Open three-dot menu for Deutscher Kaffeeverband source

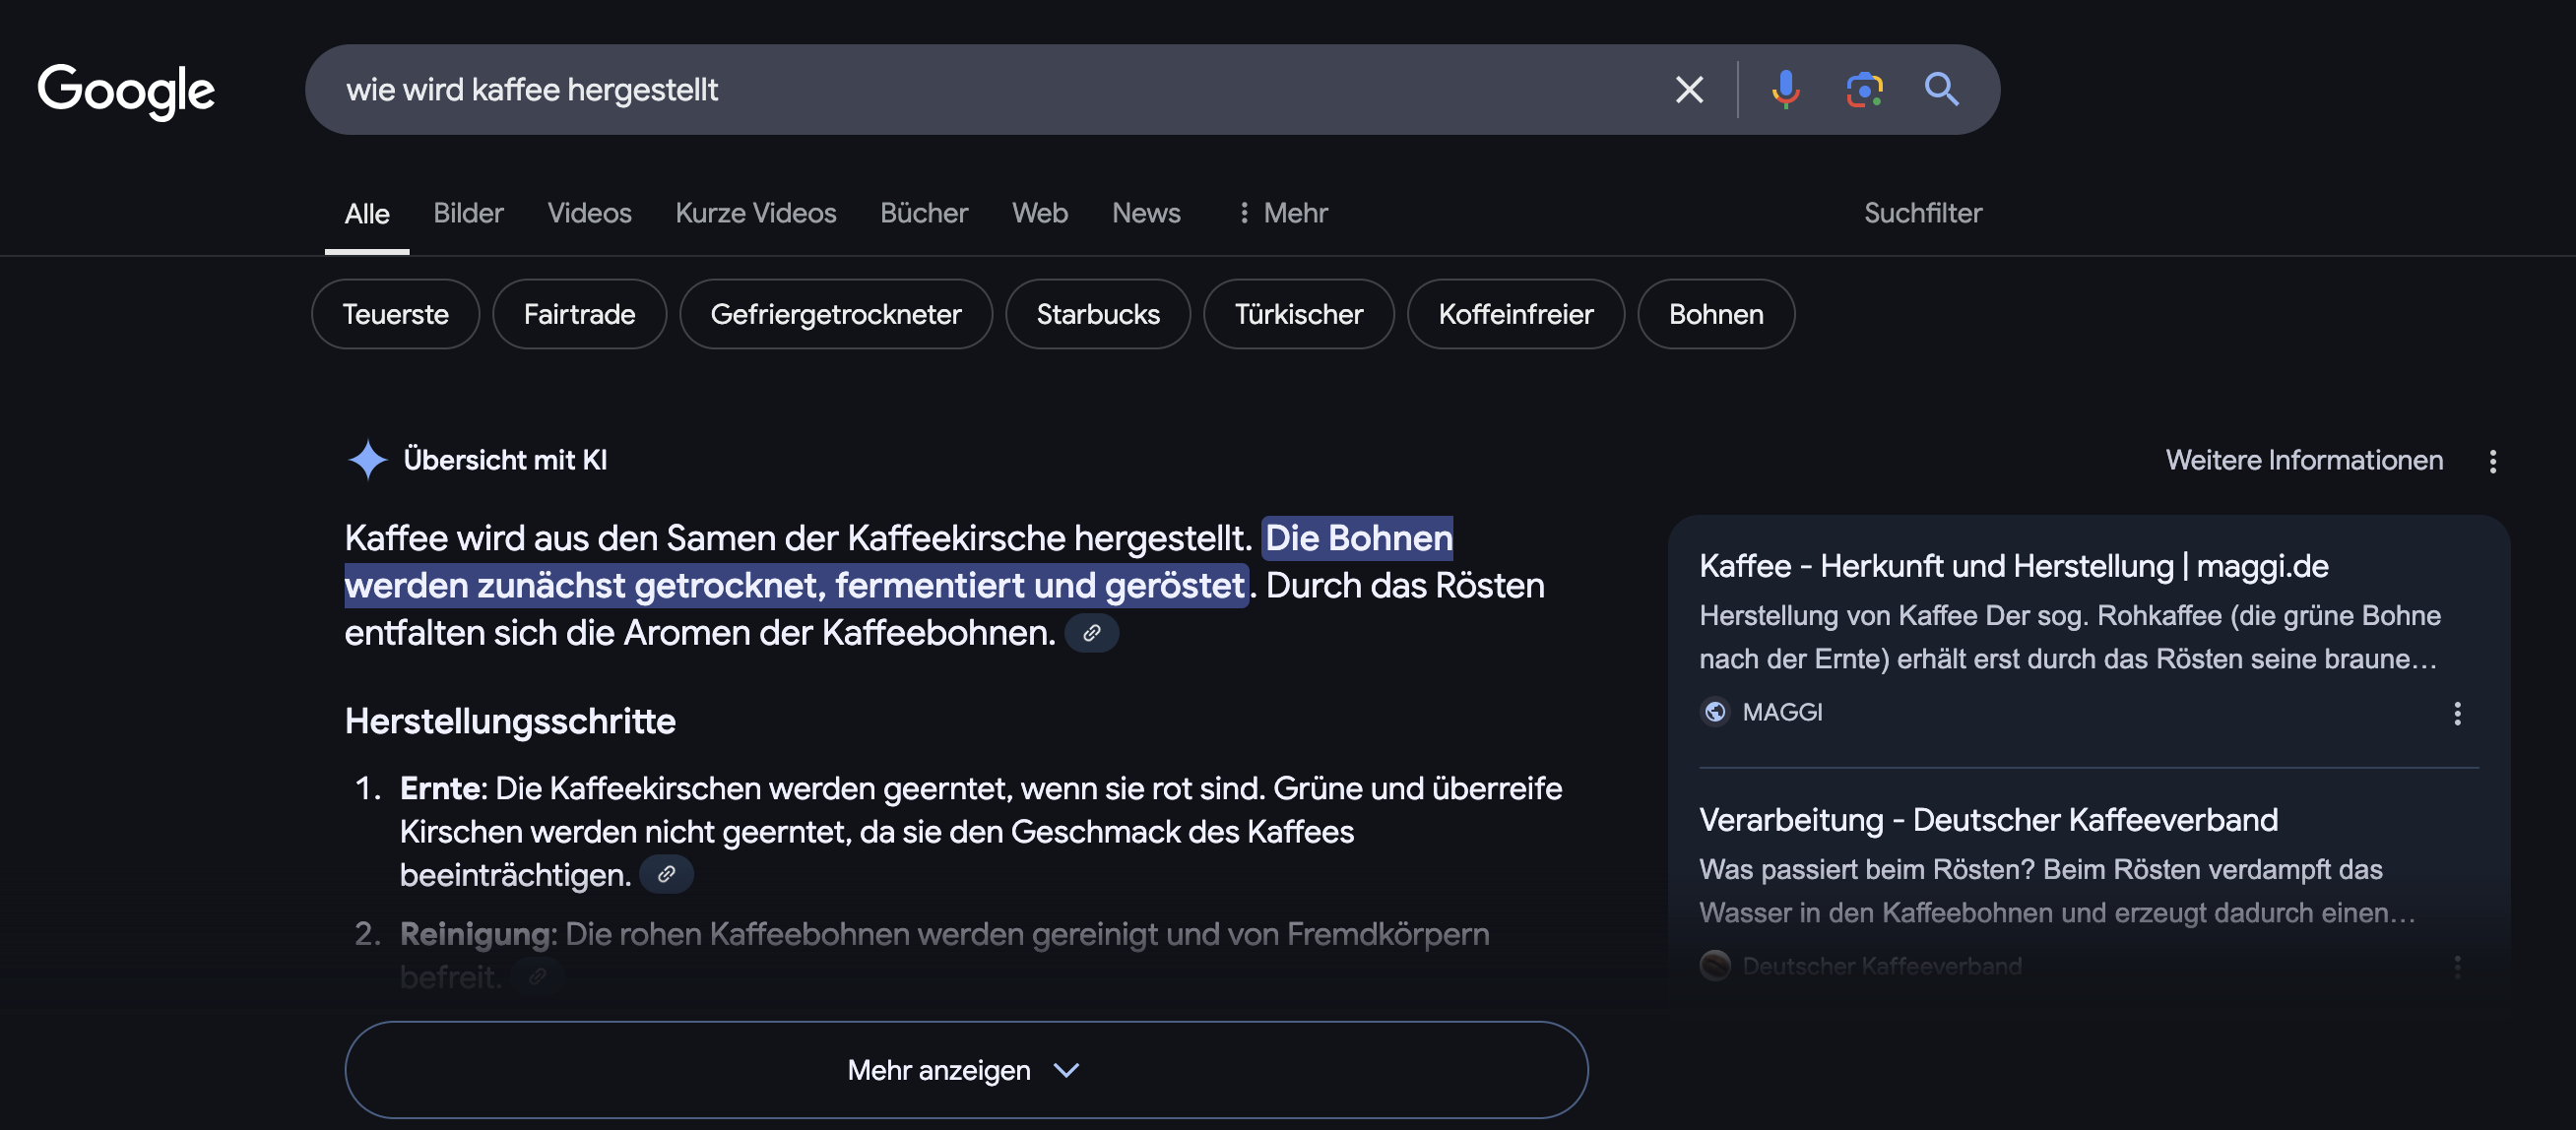coord(2457,967)
